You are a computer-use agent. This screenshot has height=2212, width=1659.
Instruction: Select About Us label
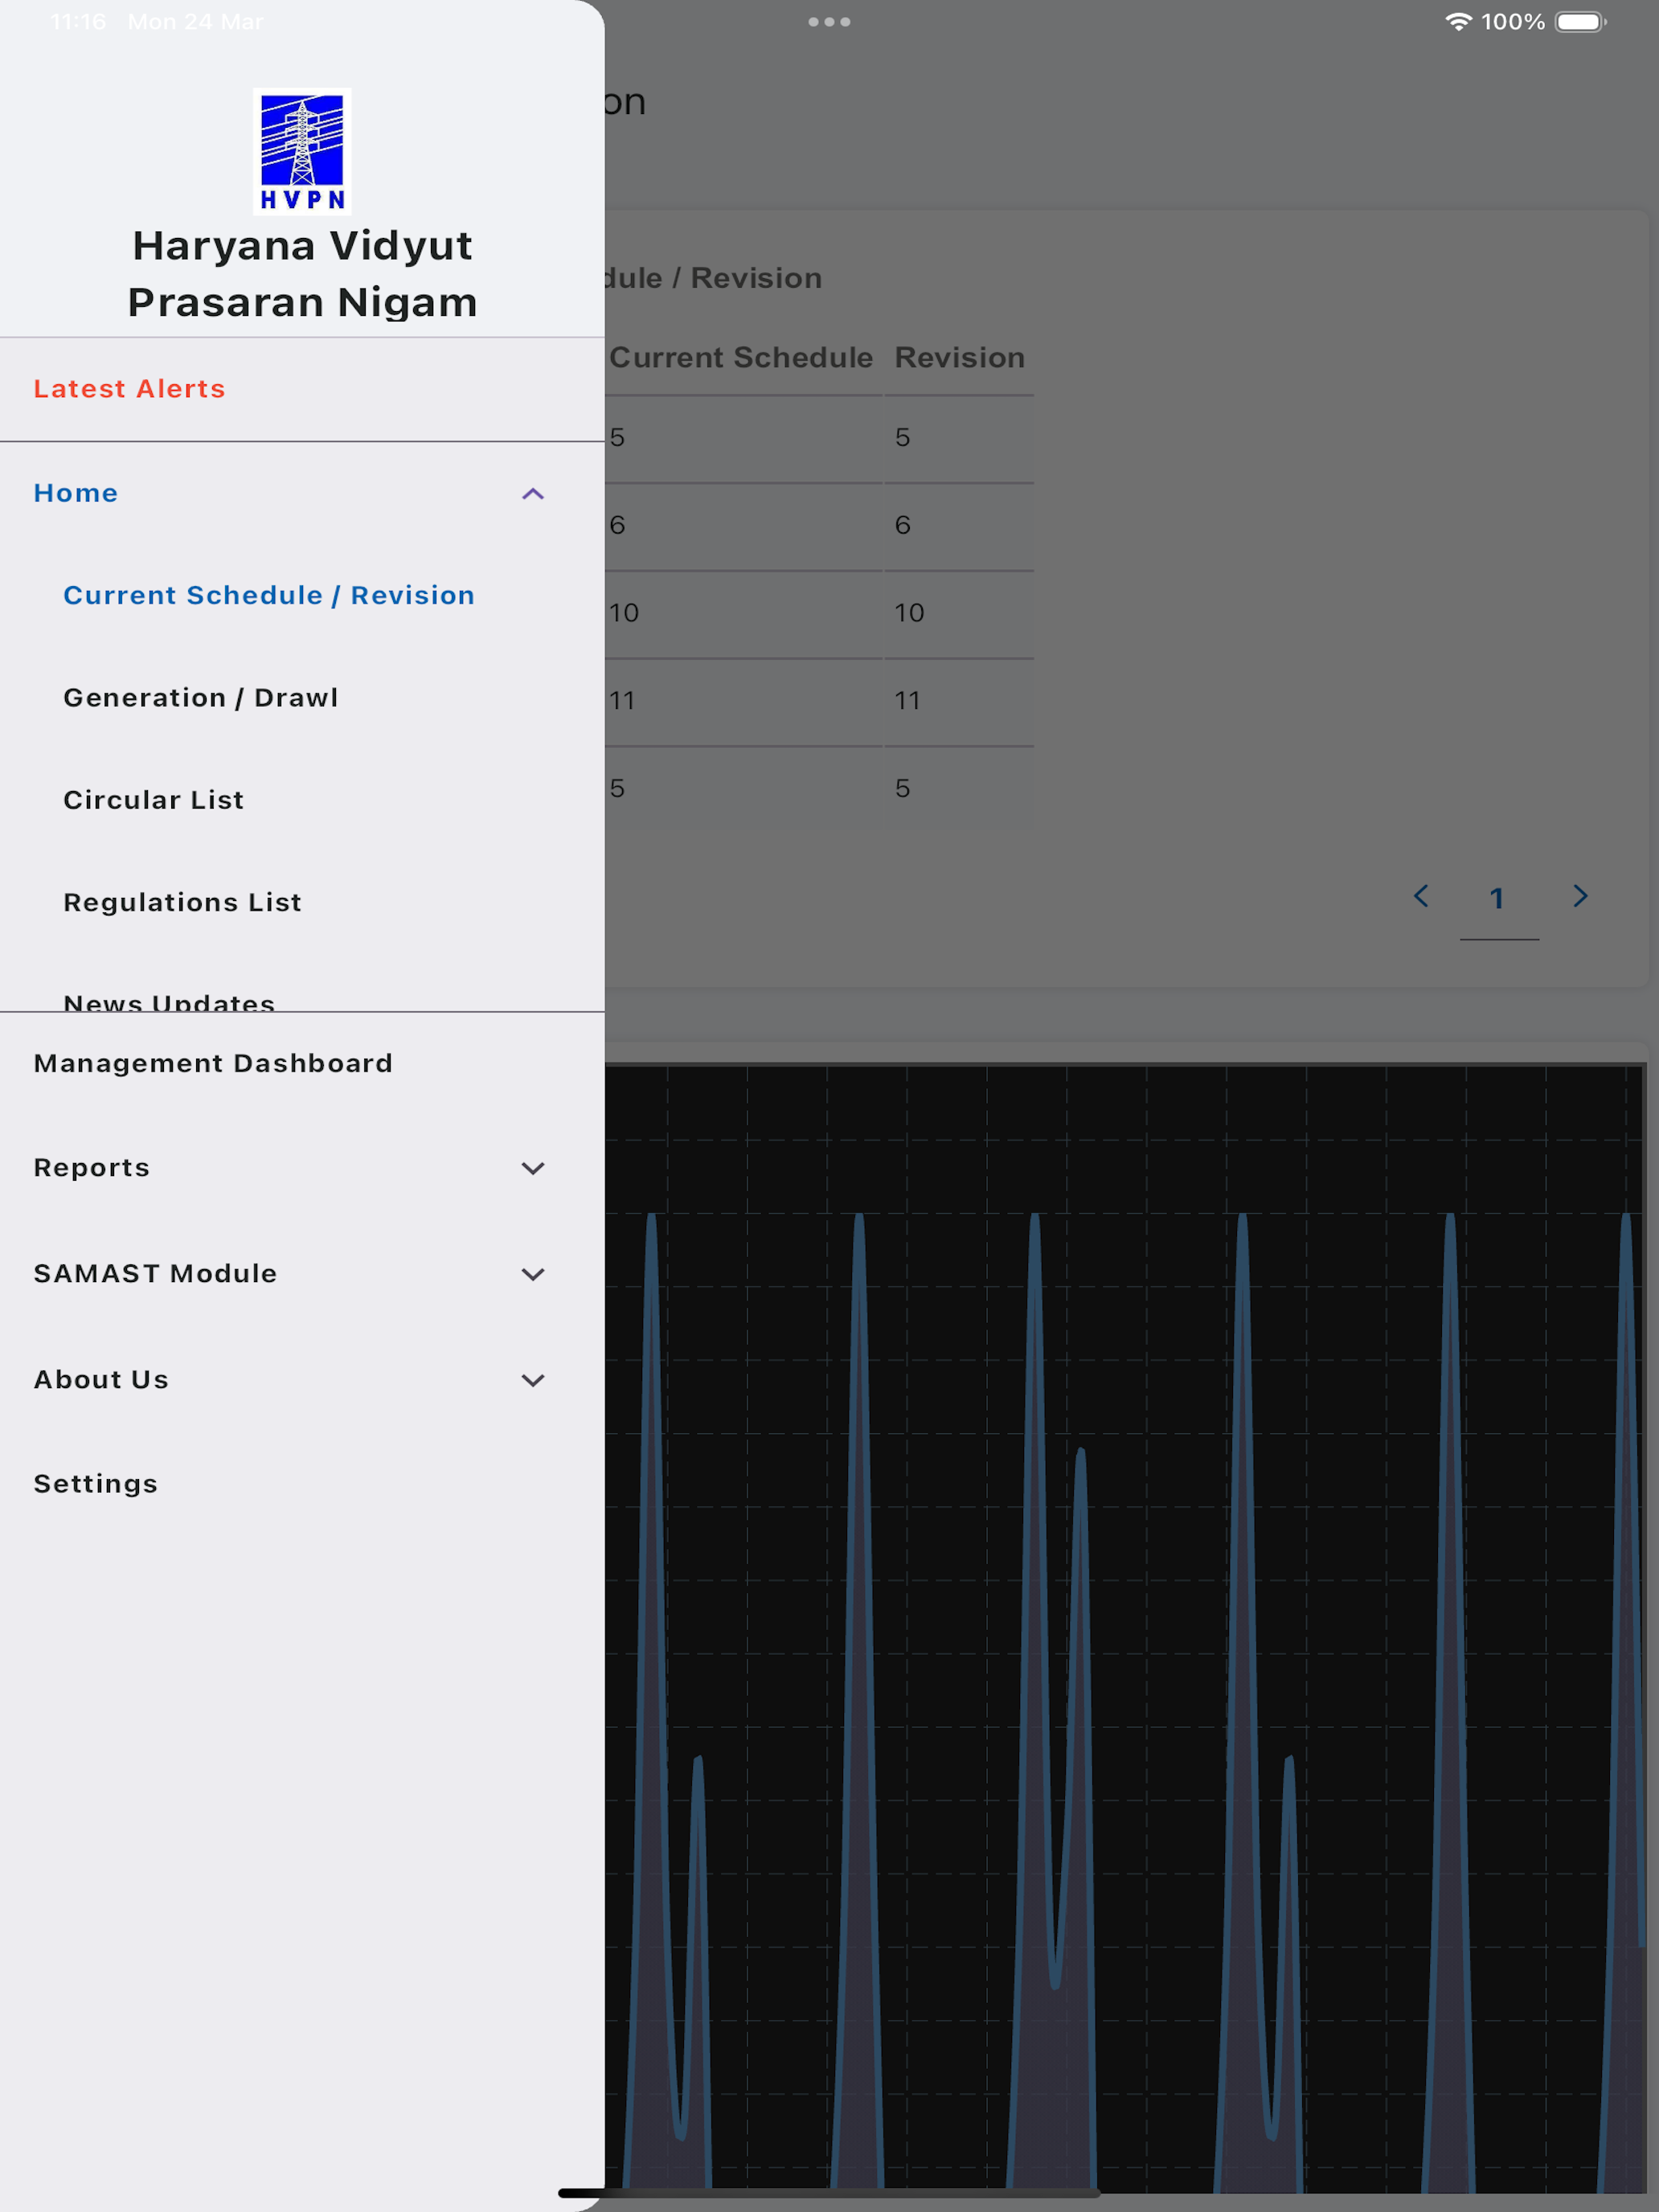tap(101, 1379)
